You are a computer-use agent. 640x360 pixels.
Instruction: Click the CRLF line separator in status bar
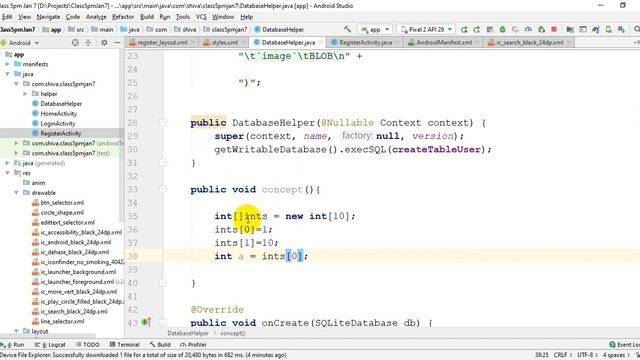click(x=562, y=355)
